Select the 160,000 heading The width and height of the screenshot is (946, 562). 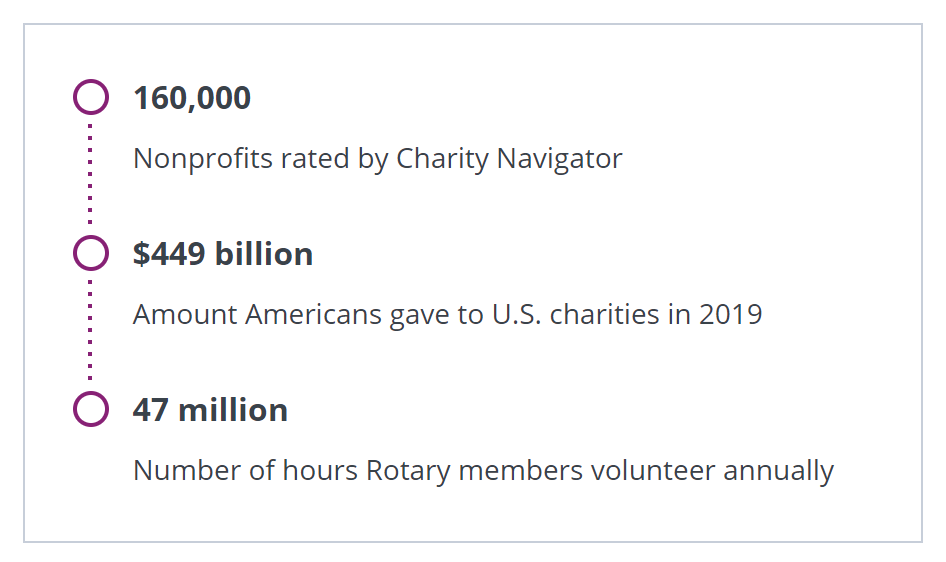point(192,98)
